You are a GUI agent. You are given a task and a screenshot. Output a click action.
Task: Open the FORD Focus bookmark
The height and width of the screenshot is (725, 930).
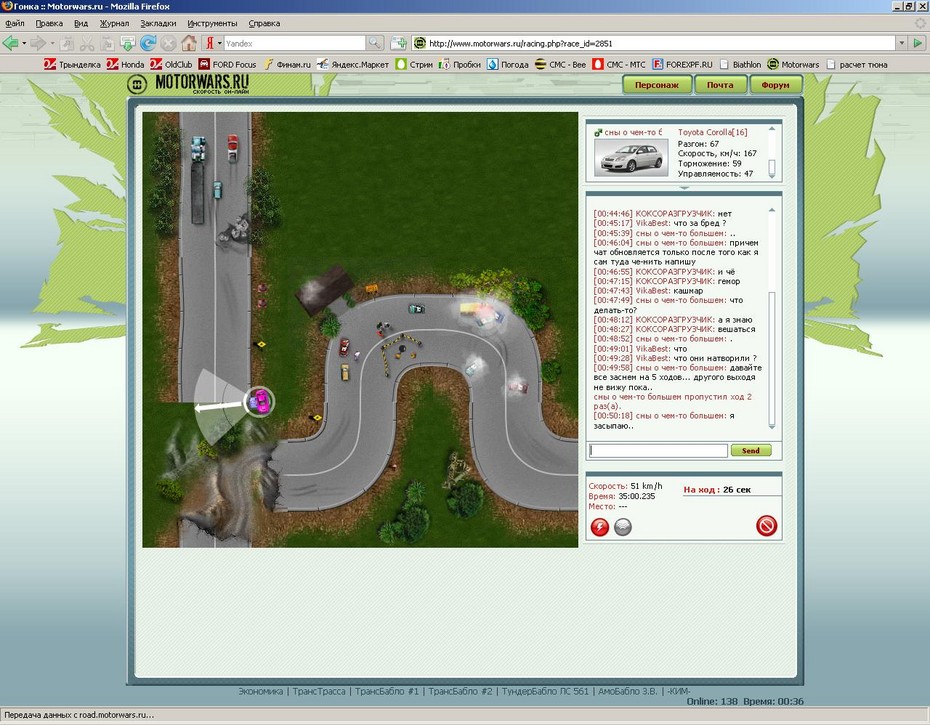tap(227, 65)
